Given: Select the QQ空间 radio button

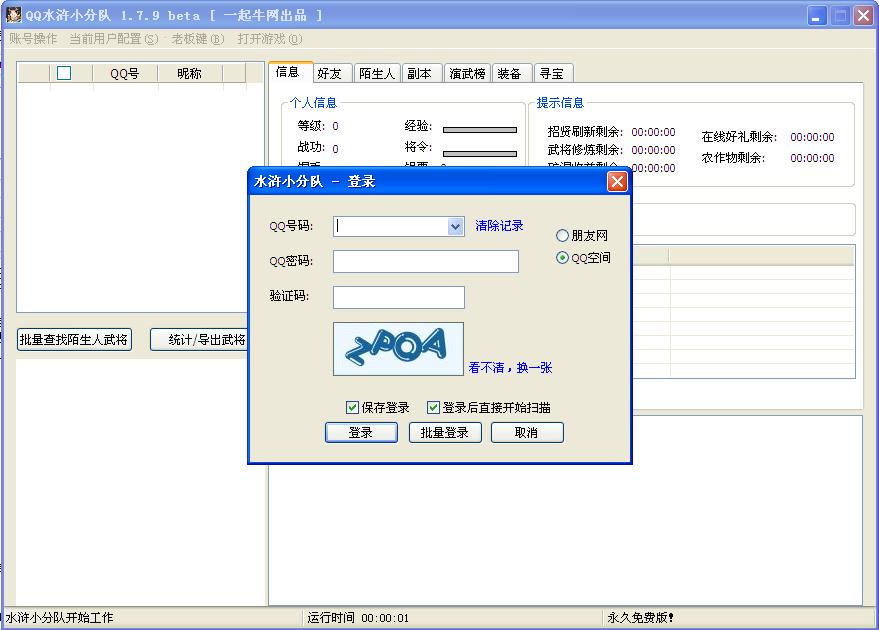Looking at the screenshot, I should pos(562,258).
